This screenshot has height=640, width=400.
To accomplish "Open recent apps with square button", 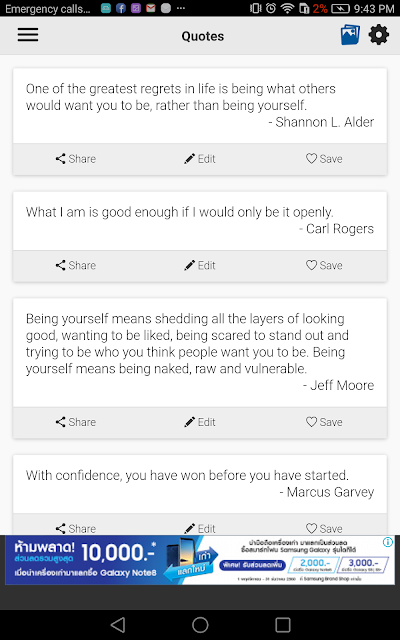I will 282,624.
